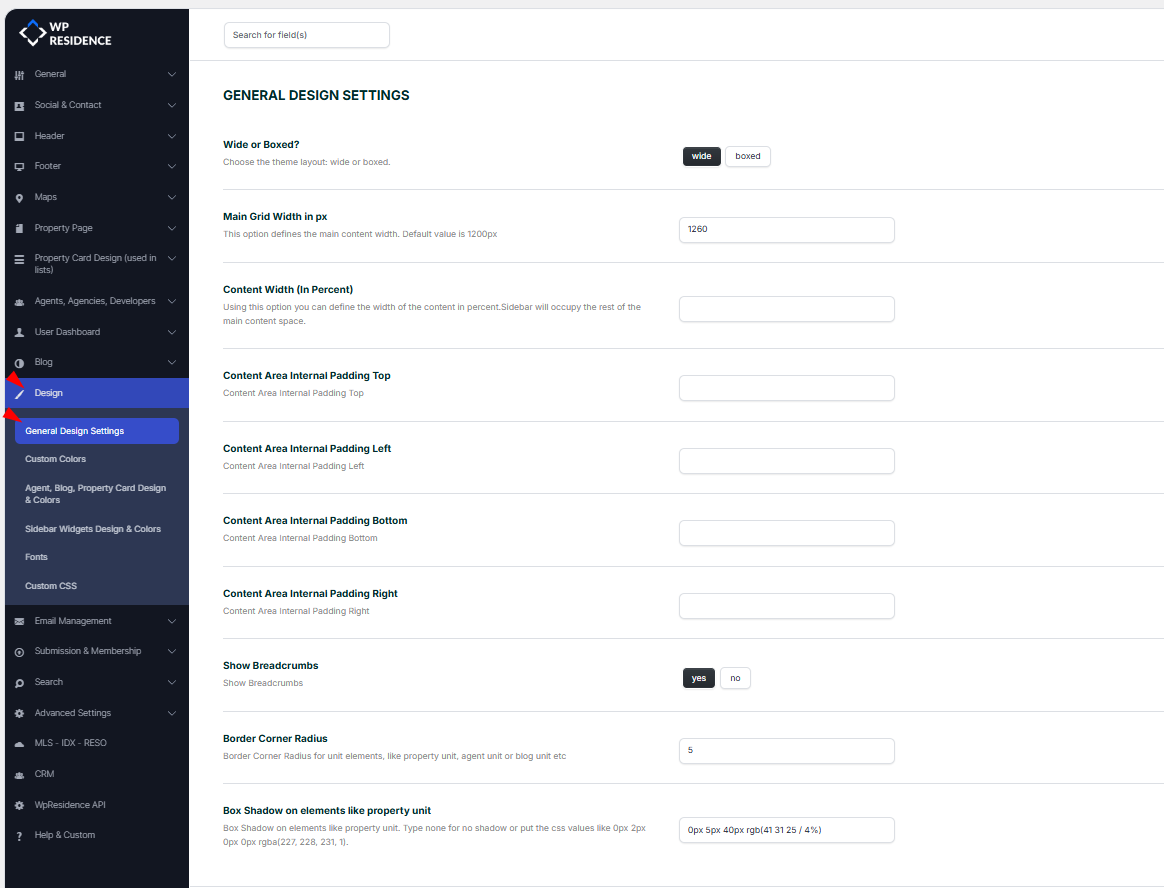Viewport: 1164px width, 888px height.
Task: Open the Fonts submenu item
Action: pos(37,557)
